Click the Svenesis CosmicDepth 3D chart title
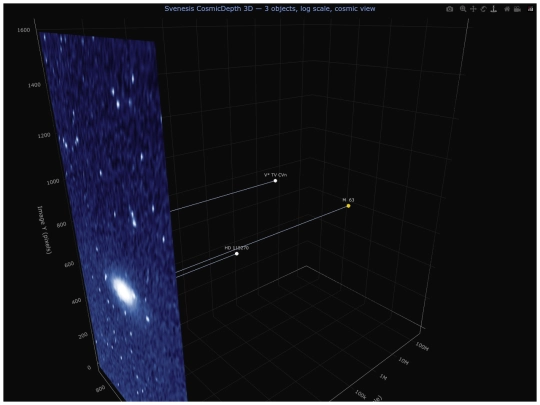Screen dimensions: 540x405 270,9
